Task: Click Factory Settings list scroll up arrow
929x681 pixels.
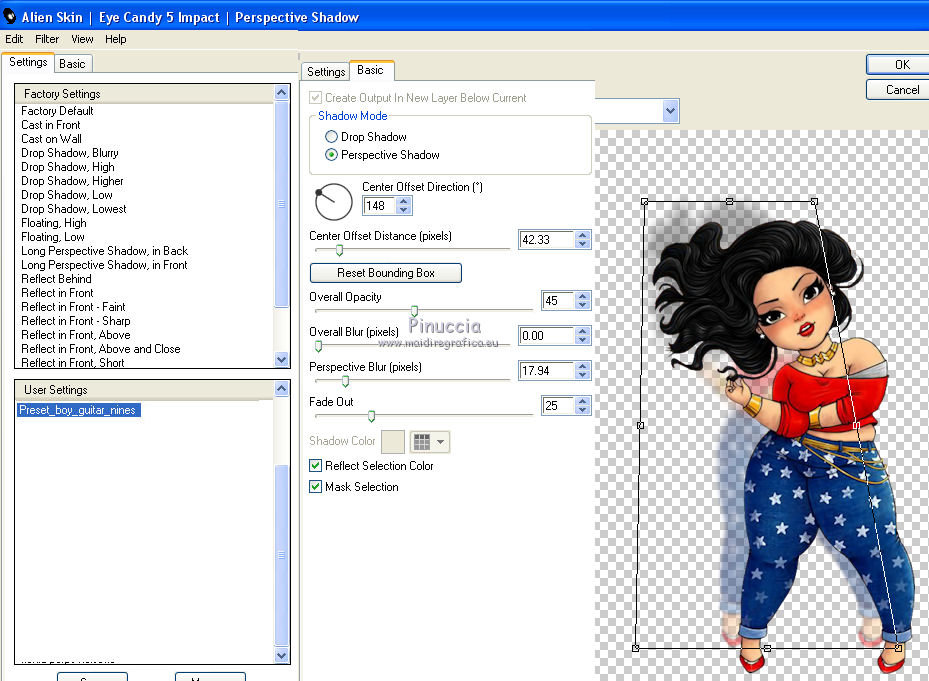Action: [281, 92]
